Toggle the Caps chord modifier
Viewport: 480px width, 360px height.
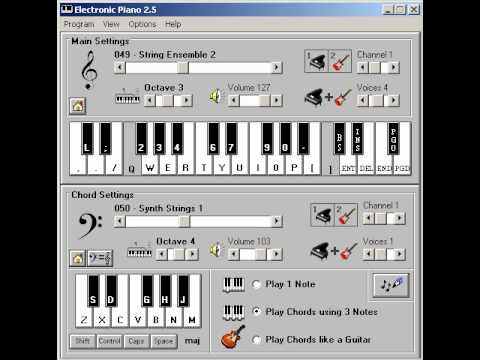coord(136,341)
